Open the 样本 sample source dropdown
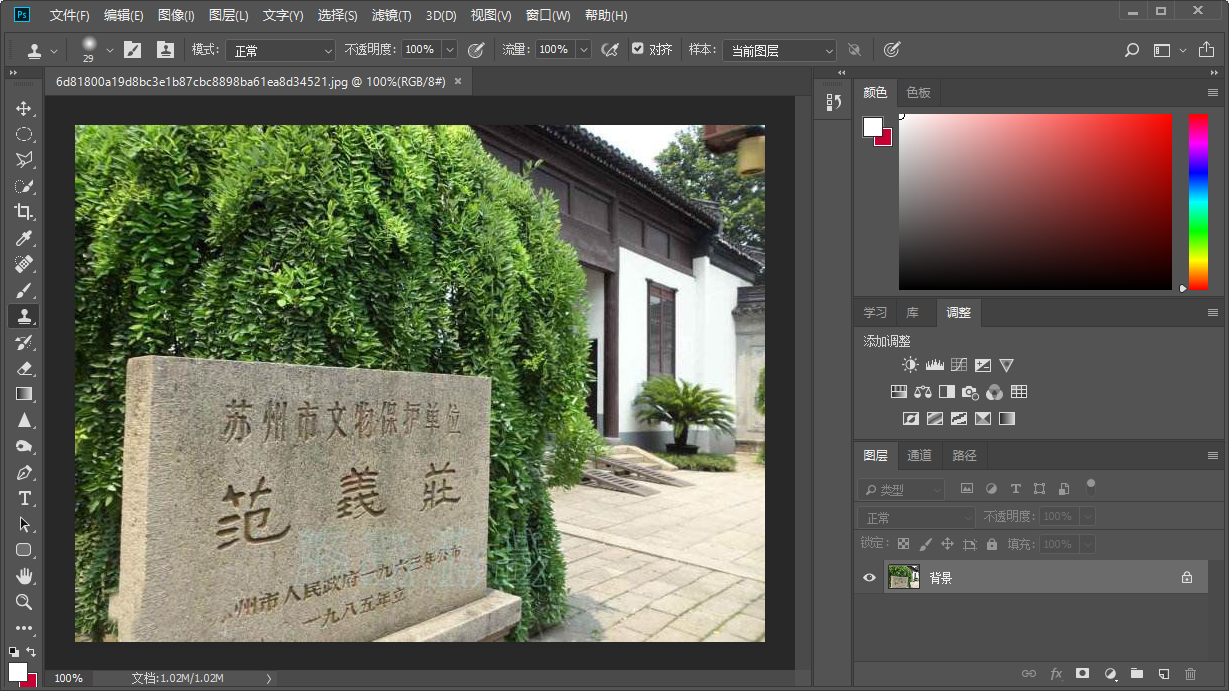1229x691 pixels. pos(779,49)
